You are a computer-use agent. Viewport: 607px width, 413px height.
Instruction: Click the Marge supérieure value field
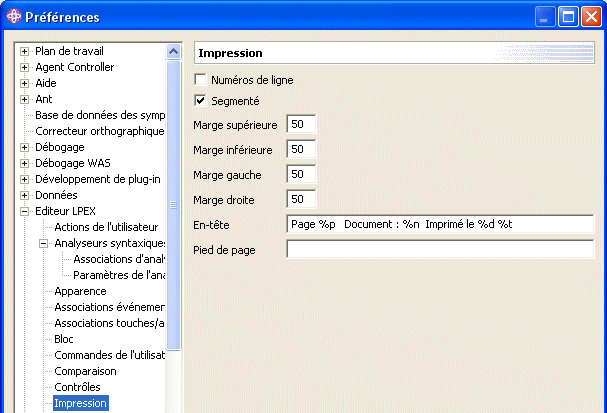[302, 125]
